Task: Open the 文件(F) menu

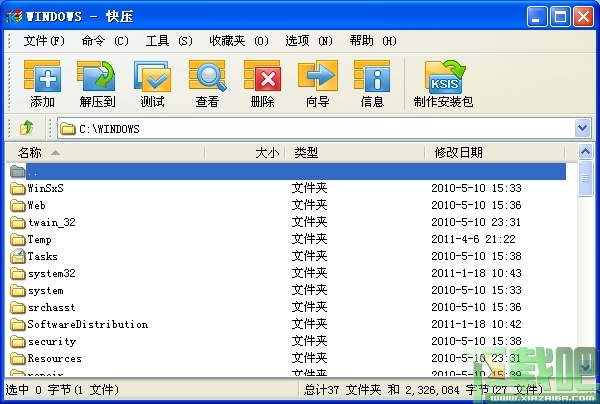Action: pos(44,41)
